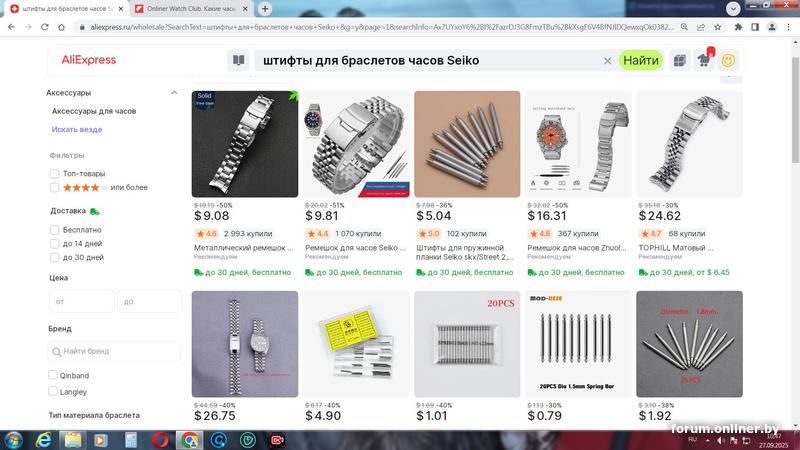Enable the Топ-товары filter checkbox
The width and height of the screenshot is (800, 450).
[x=55, y=173]
